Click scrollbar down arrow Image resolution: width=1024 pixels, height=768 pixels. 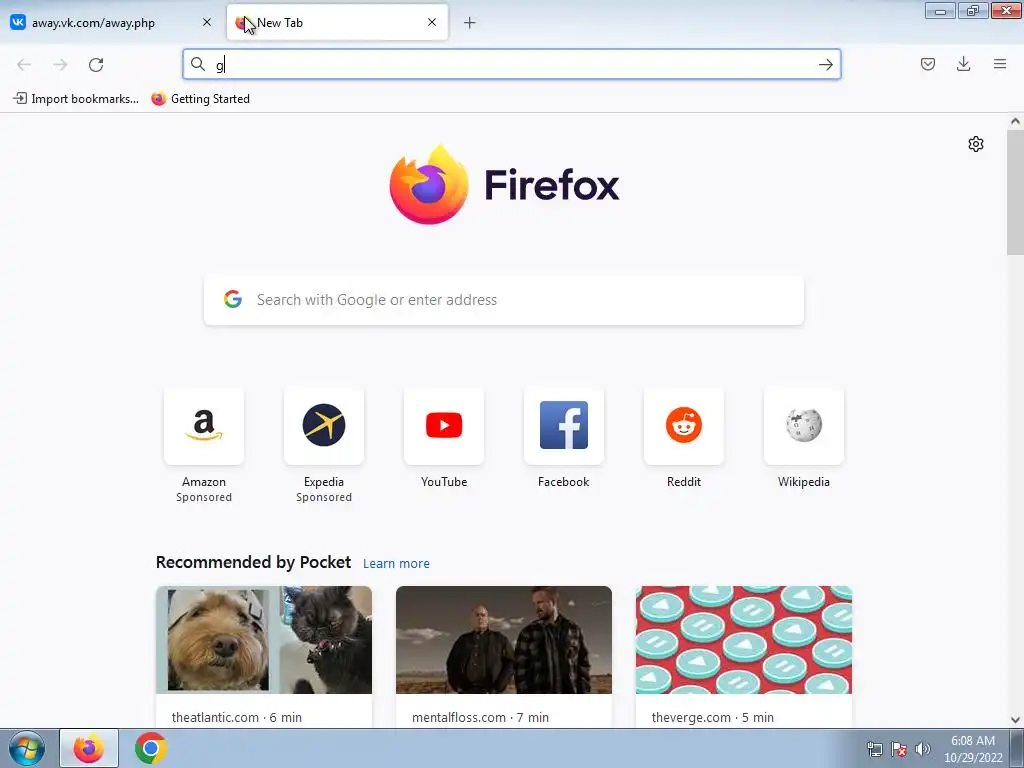tap(1015, 720)
